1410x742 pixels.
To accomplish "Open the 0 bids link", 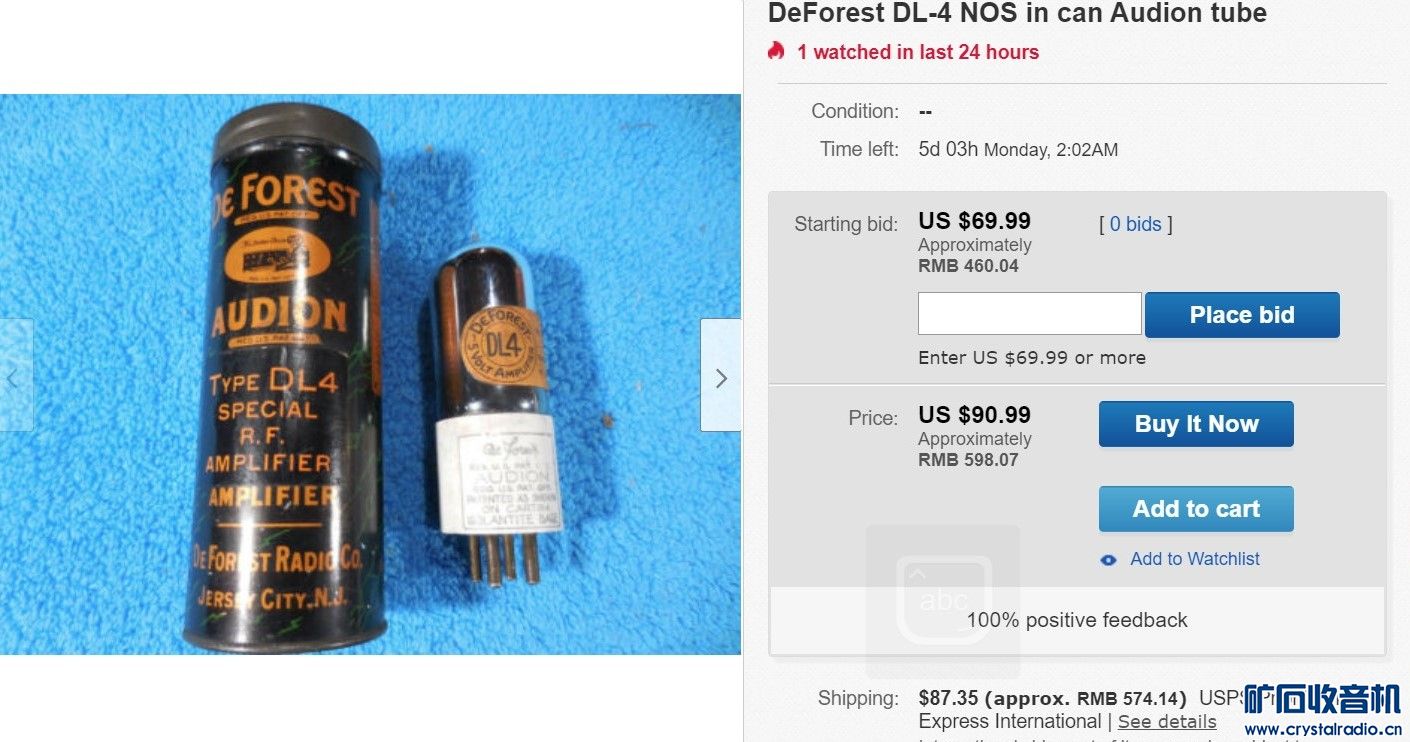I will [1135, 224].
